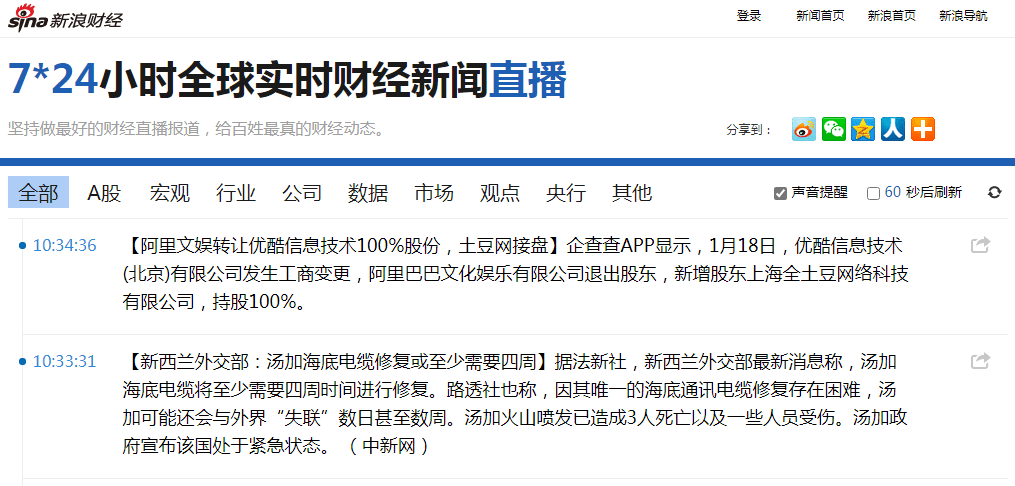Share page to Weibo
1015x486 pixels.
point(804,129)
